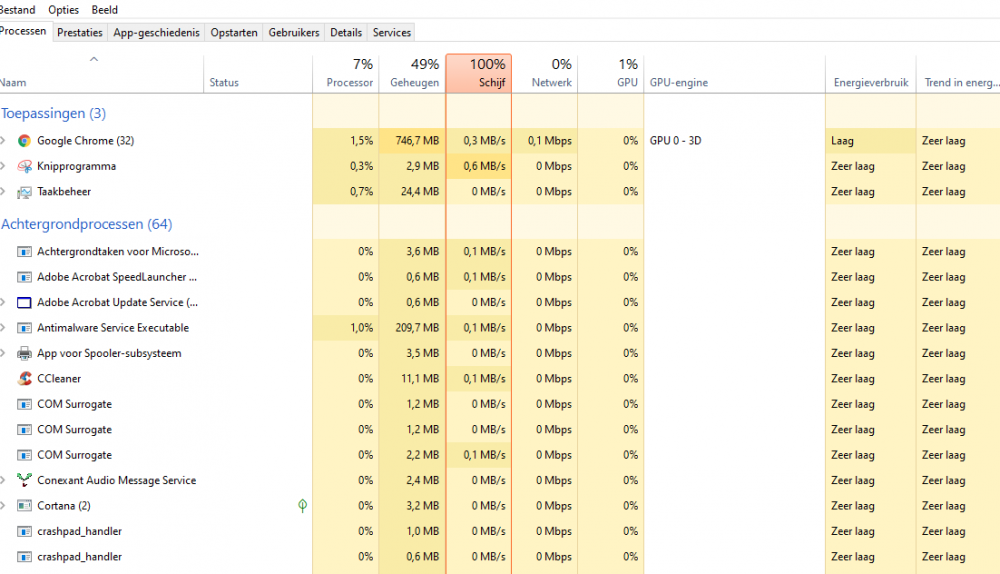This screenshot has width=1000, height=574.
Task: Open the Bestand menu
Action: (17, 10)
